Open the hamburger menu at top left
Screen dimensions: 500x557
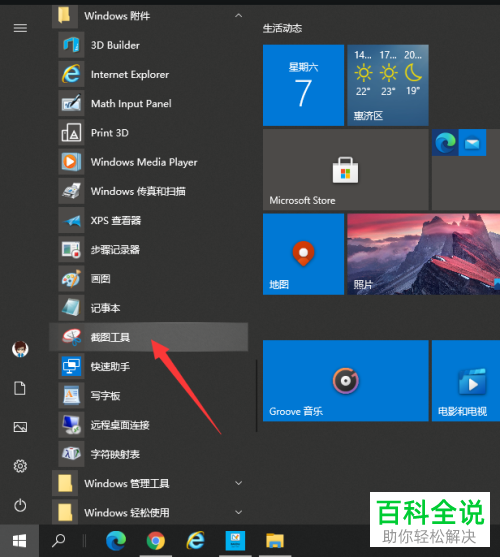20,28
